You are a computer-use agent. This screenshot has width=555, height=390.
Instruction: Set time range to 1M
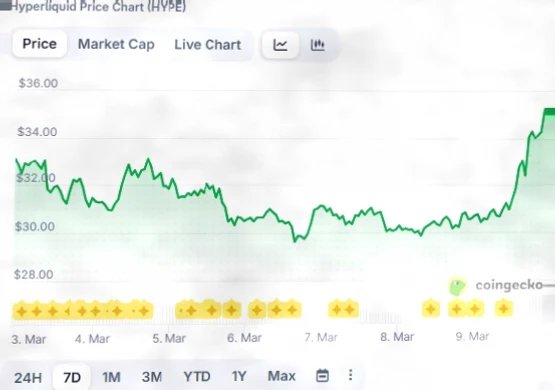111,377
